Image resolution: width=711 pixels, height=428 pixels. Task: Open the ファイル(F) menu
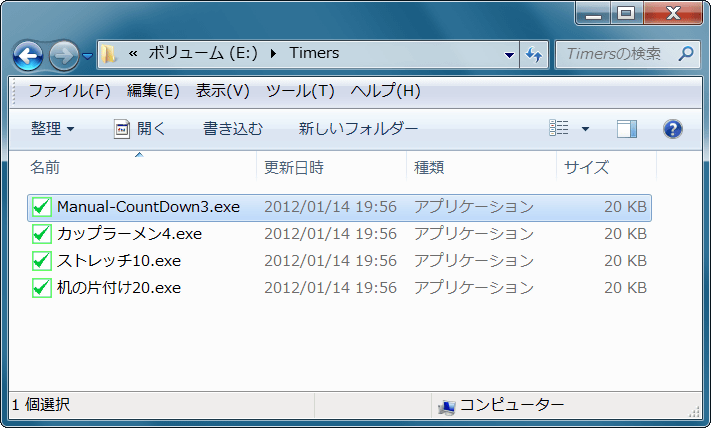point(69,91)
